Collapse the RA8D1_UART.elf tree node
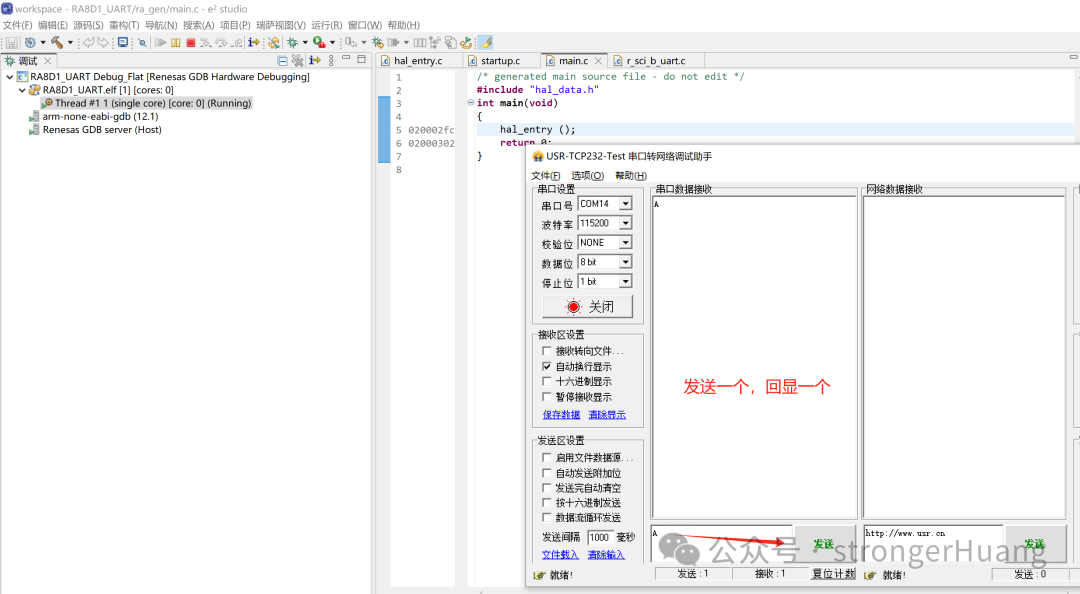 tap(21, 90)
